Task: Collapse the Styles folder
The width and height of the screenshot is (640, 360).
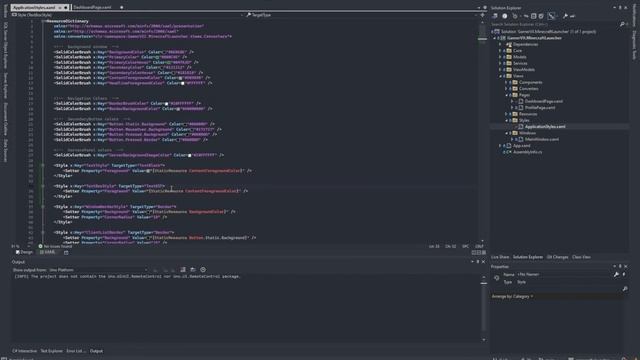Action: 506,120
